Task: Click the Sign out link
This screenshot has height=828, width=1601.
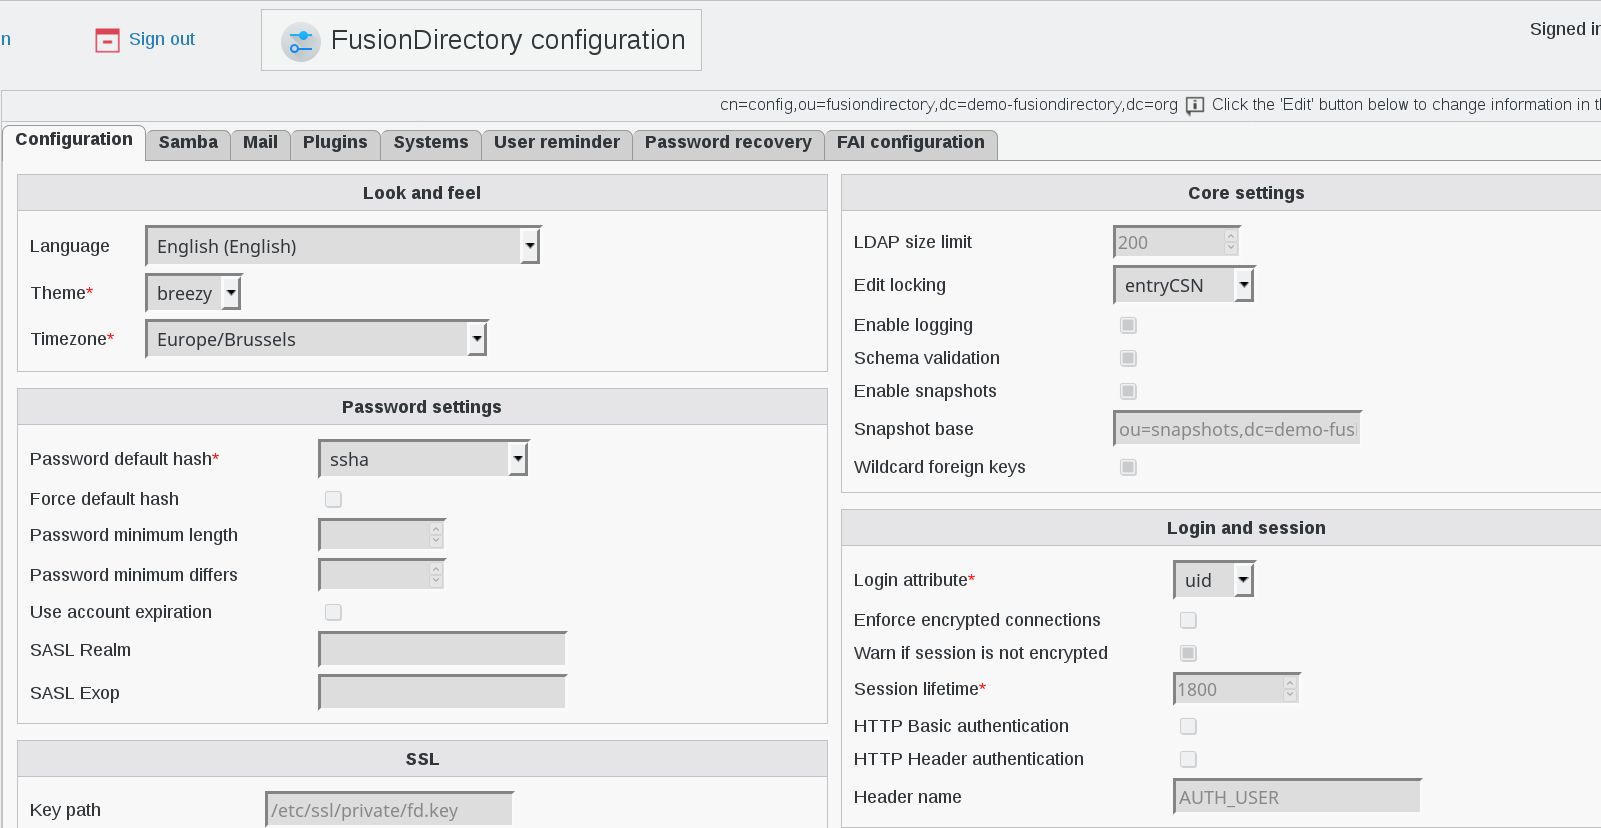Action: click(x=162, y=39)
